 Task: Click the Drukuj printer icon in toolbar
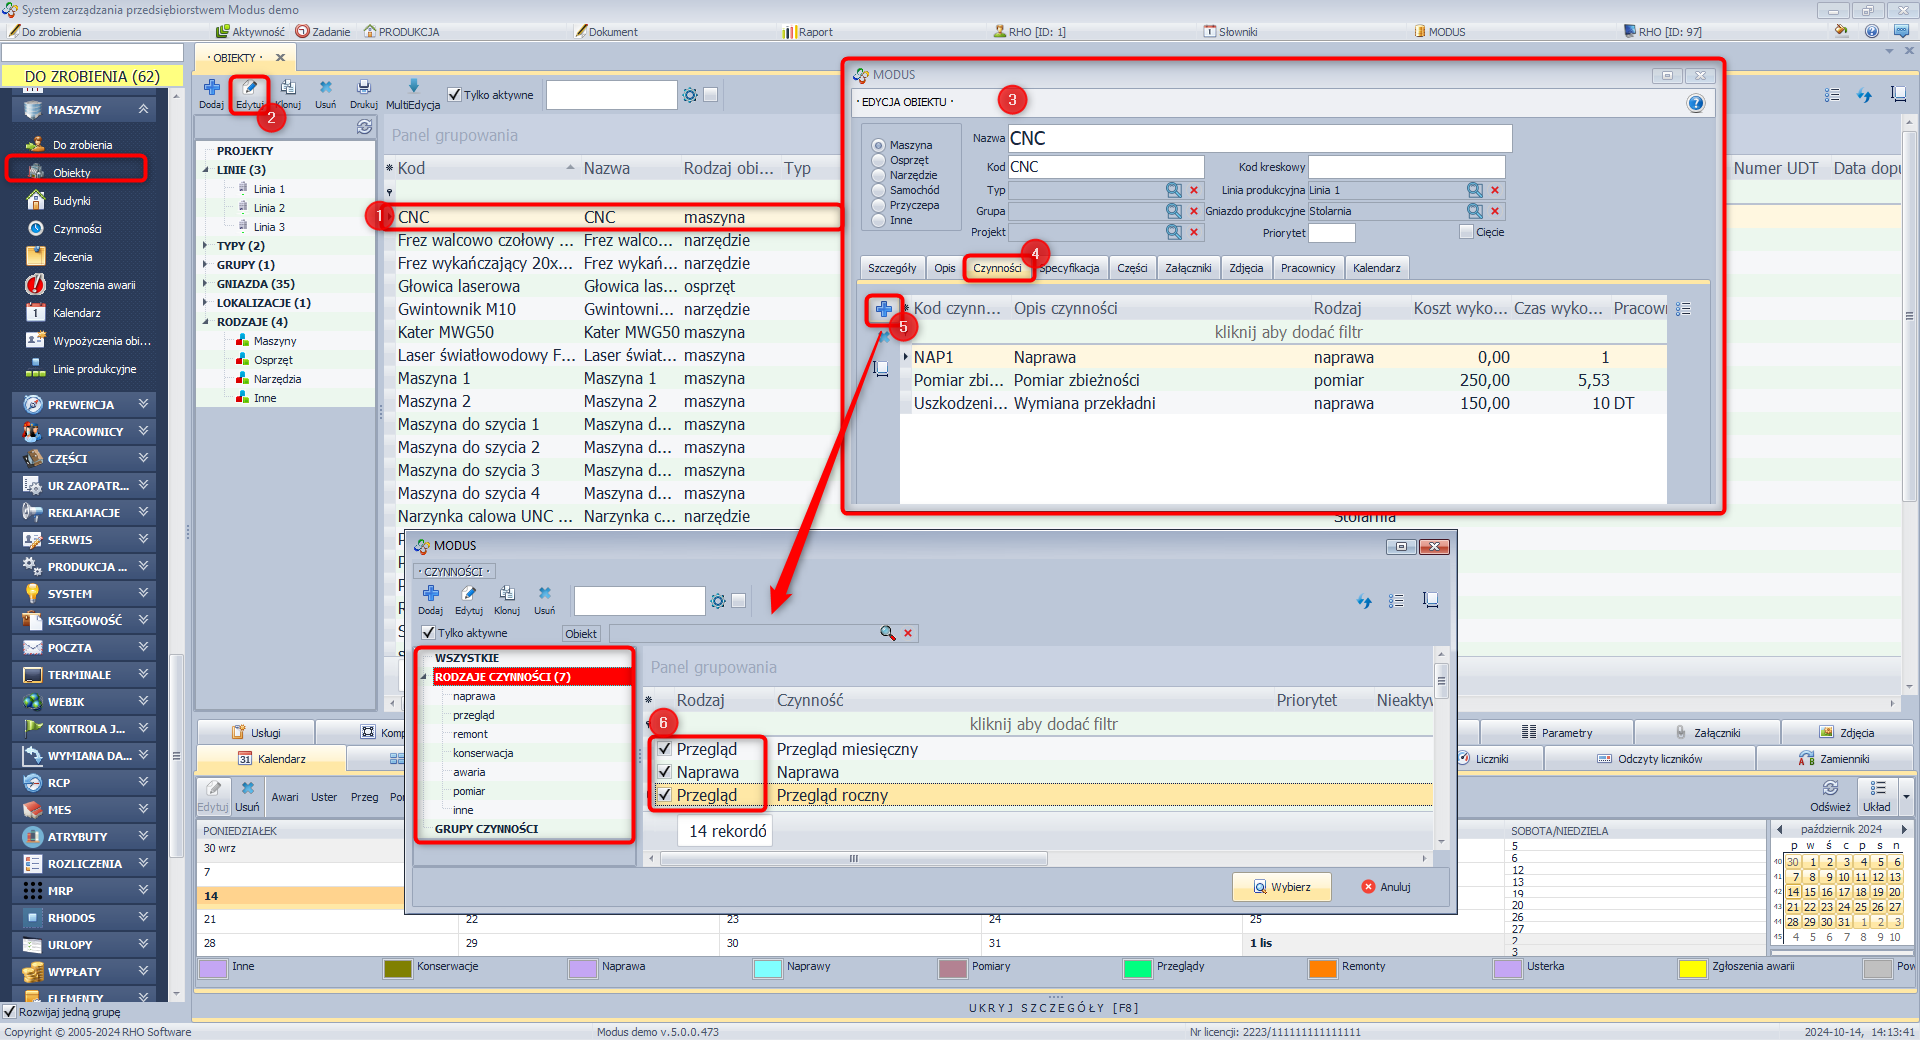363,88
